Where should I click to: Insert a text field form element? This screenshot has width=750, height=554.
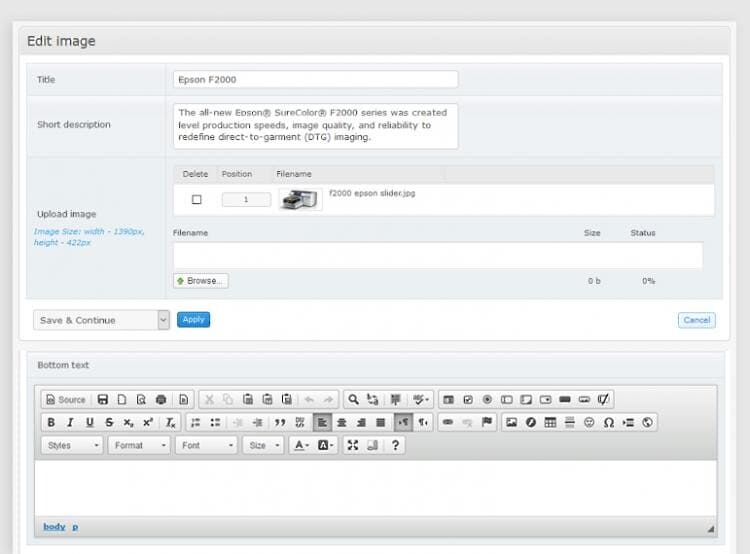507,399
